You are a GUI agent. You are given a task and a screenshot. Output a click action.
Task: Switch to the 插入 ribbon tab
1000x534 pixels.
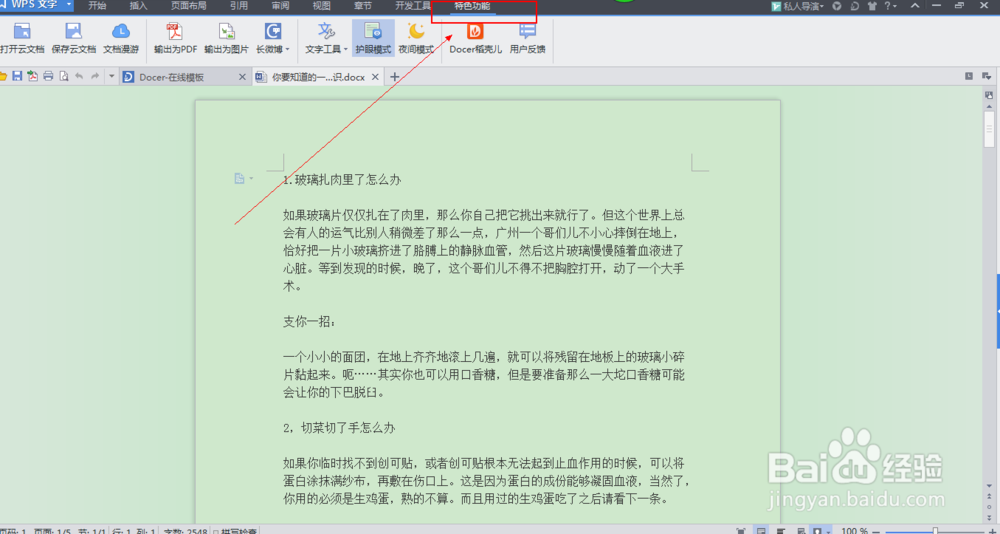138,6
